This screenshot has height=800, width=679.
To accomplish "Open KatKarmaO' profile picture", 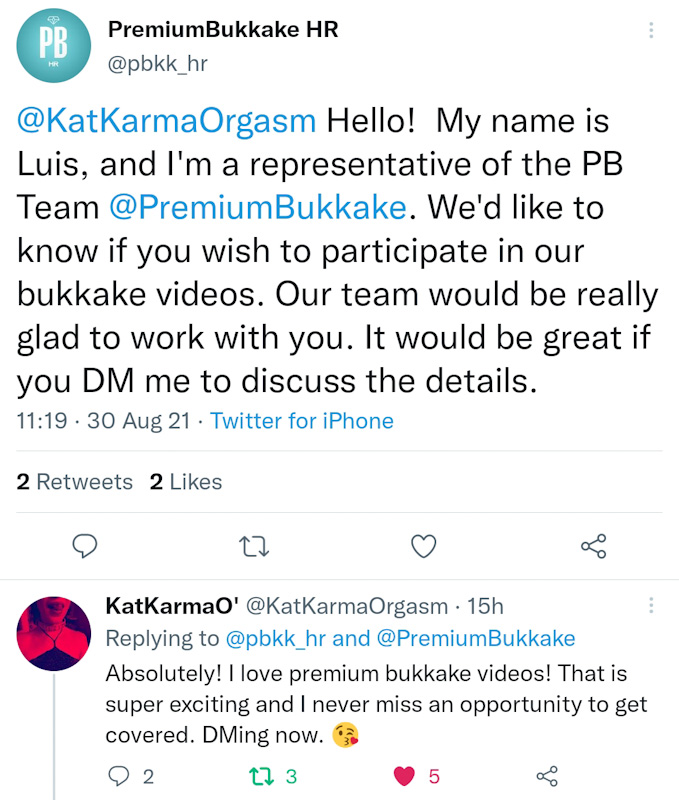I will click(x=52, y=632).
